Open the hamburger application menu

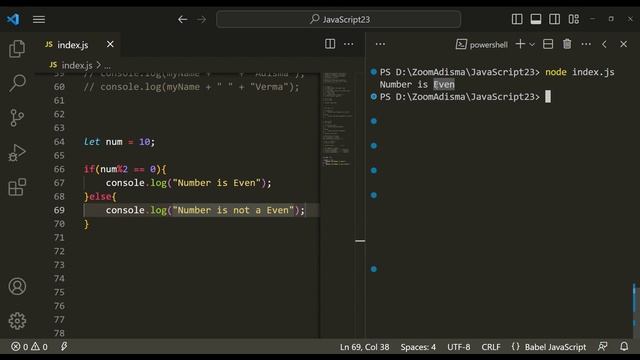39,19
